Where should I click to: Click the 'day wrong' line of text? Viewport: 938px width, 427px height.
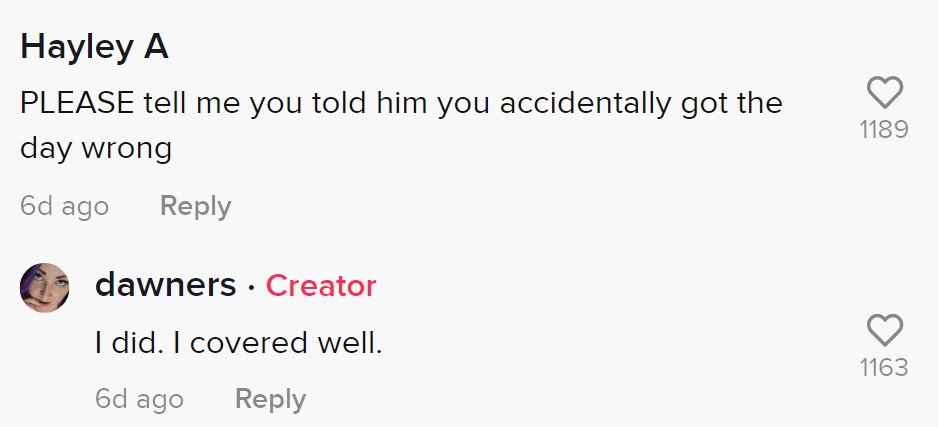point(96,148)
